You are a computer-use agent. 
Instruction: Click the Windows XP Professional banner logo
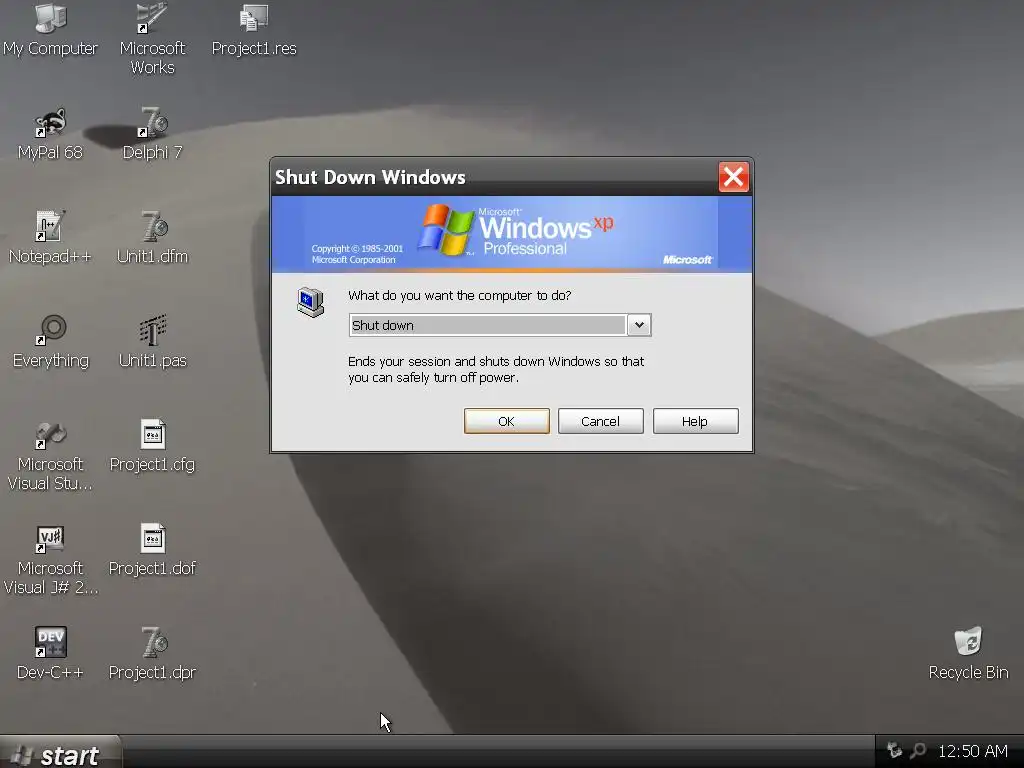pos(516,230)
